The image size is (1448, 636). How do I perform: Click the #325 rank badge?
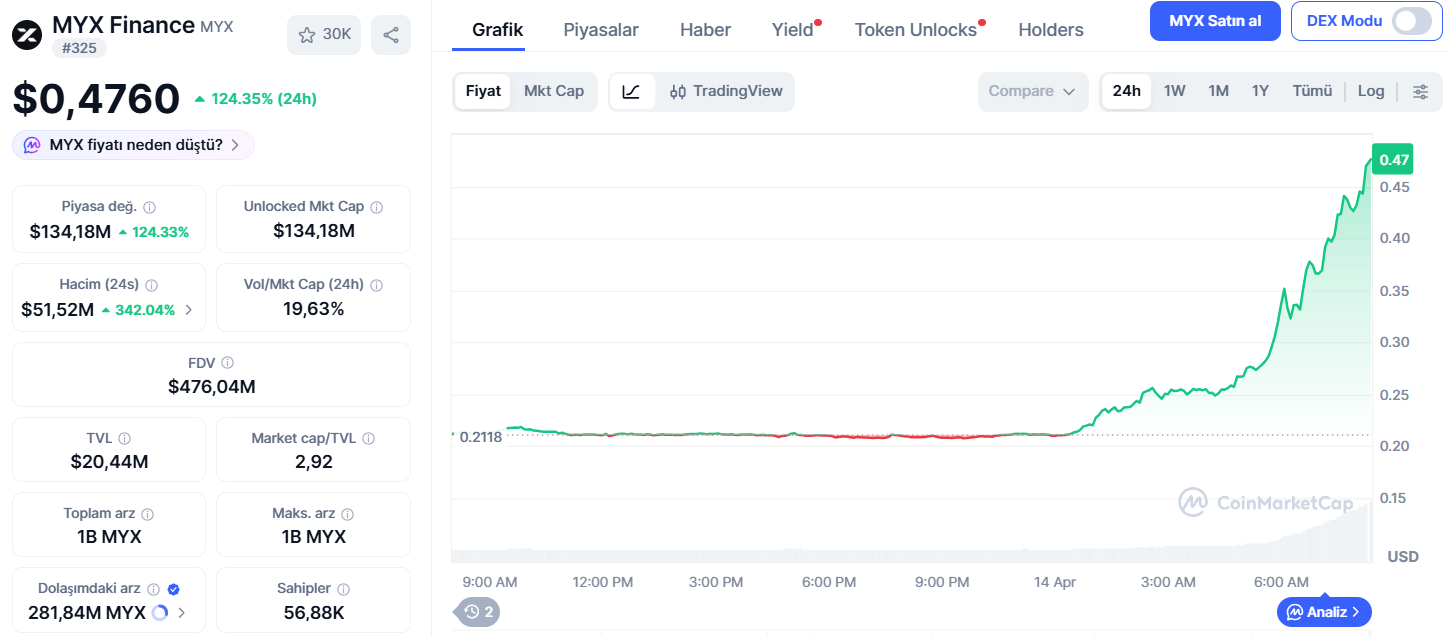[79, 47]
